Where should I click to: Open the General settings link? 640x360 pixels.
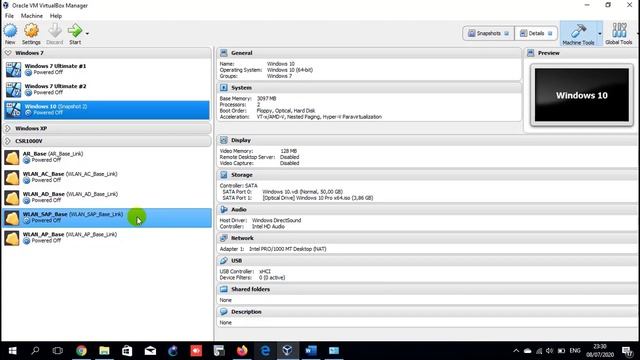pyautogui.click(x=242, y=53)
